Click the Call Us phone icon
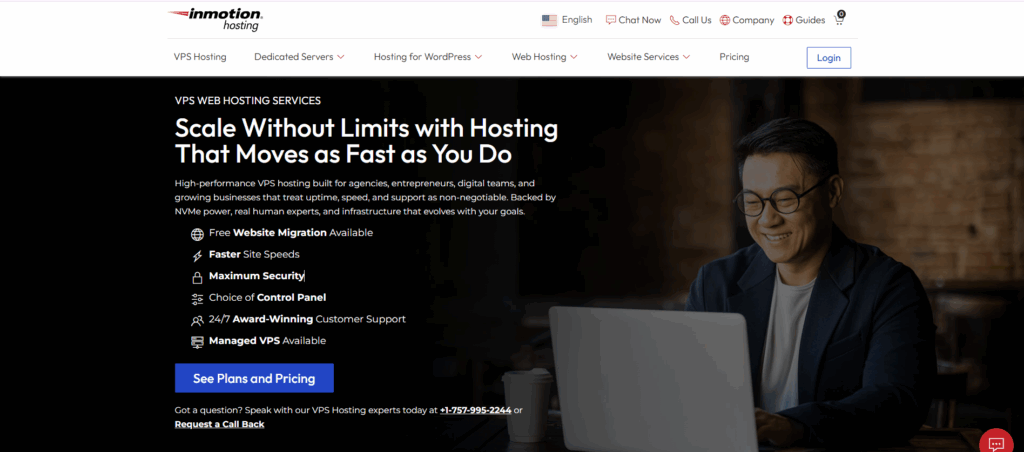The height and width of the screenshot is (452, 1024). pos(675,20)
